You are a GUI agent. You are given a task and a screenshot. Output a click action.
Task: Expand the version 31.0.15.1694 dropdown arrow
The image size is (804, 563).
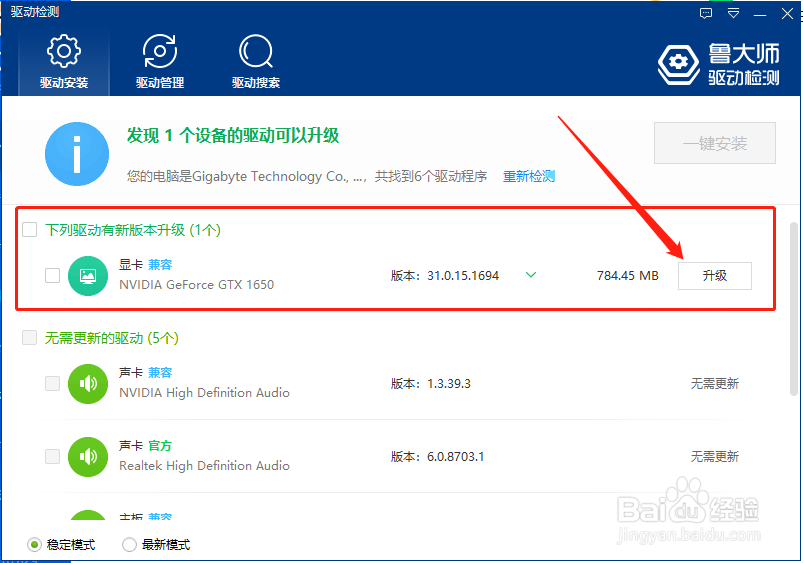(531, 275)
